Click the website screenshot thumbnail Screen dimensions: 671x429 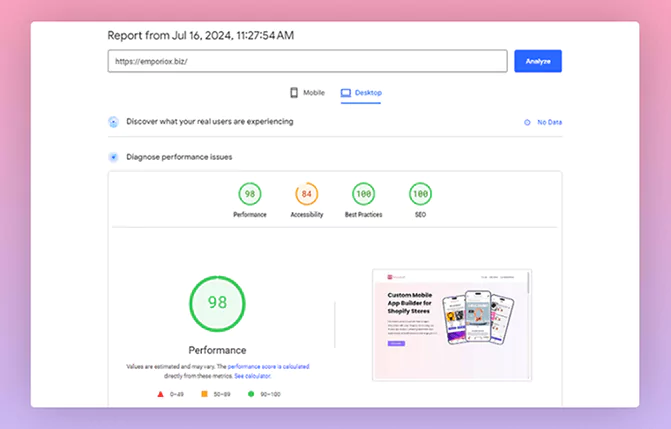tap(451, 325)
